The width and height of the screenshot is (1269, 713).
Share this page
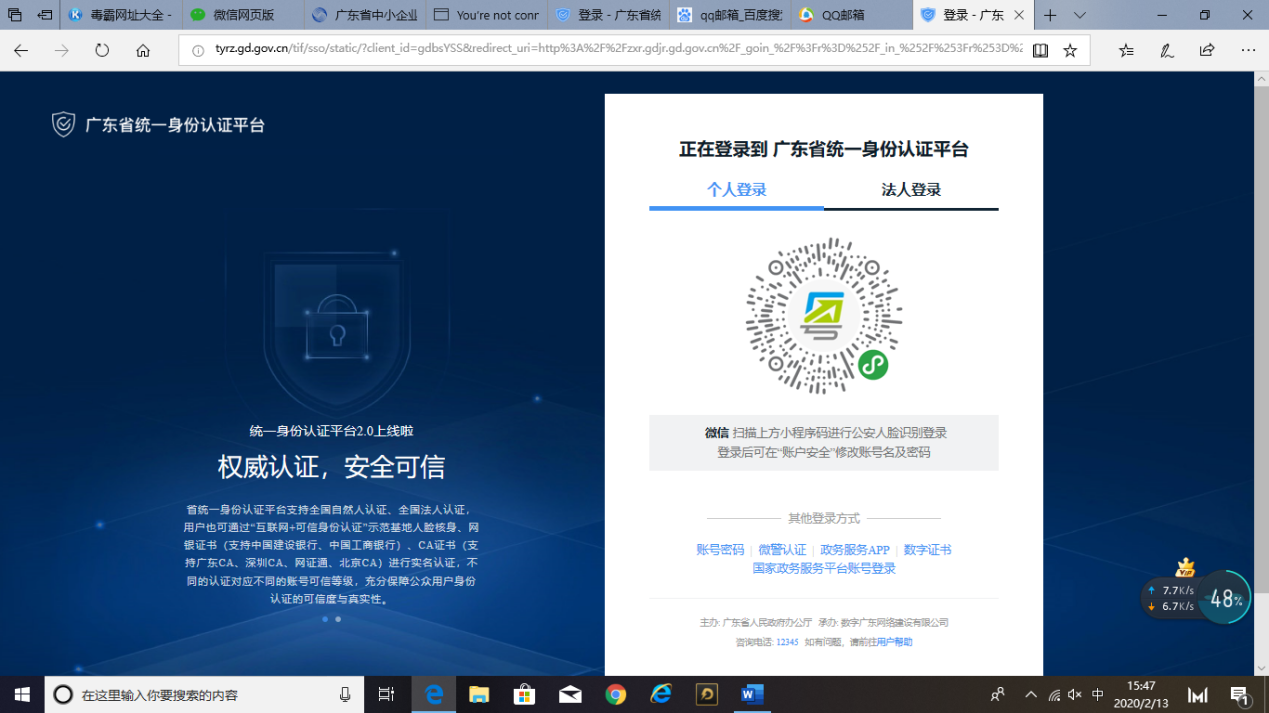(1207, 51)
